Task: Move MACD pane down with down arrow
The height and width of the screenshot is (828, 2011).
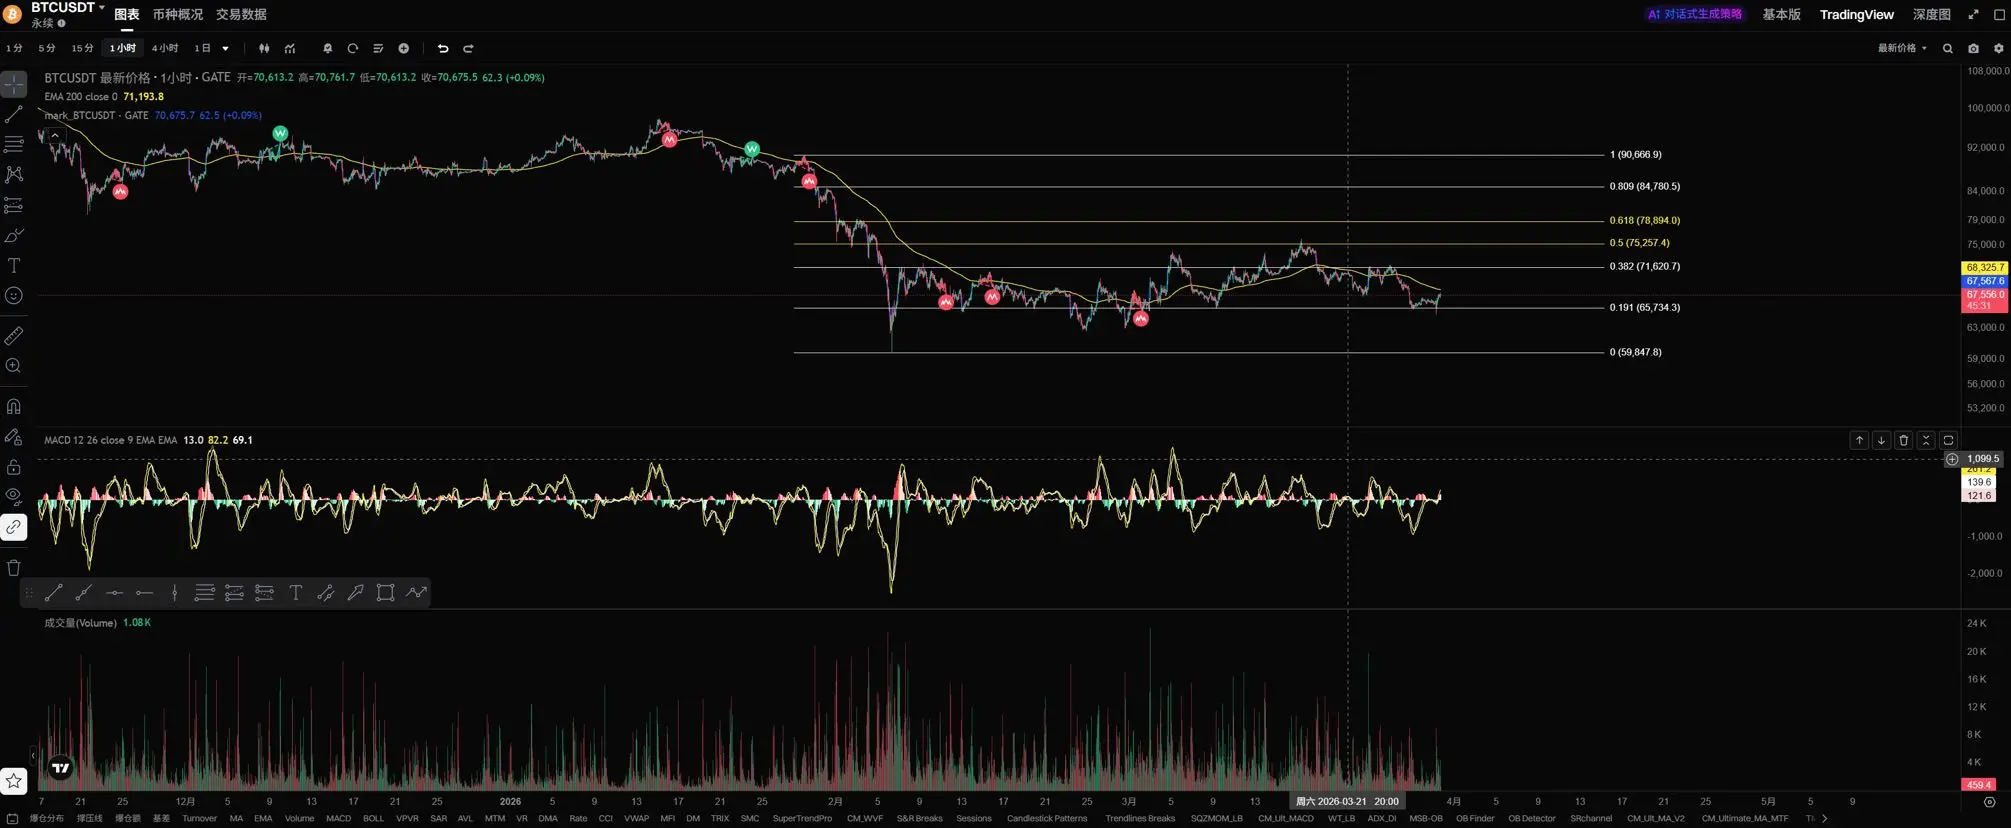Action: pyautogui.click(x=1881, y=440)
